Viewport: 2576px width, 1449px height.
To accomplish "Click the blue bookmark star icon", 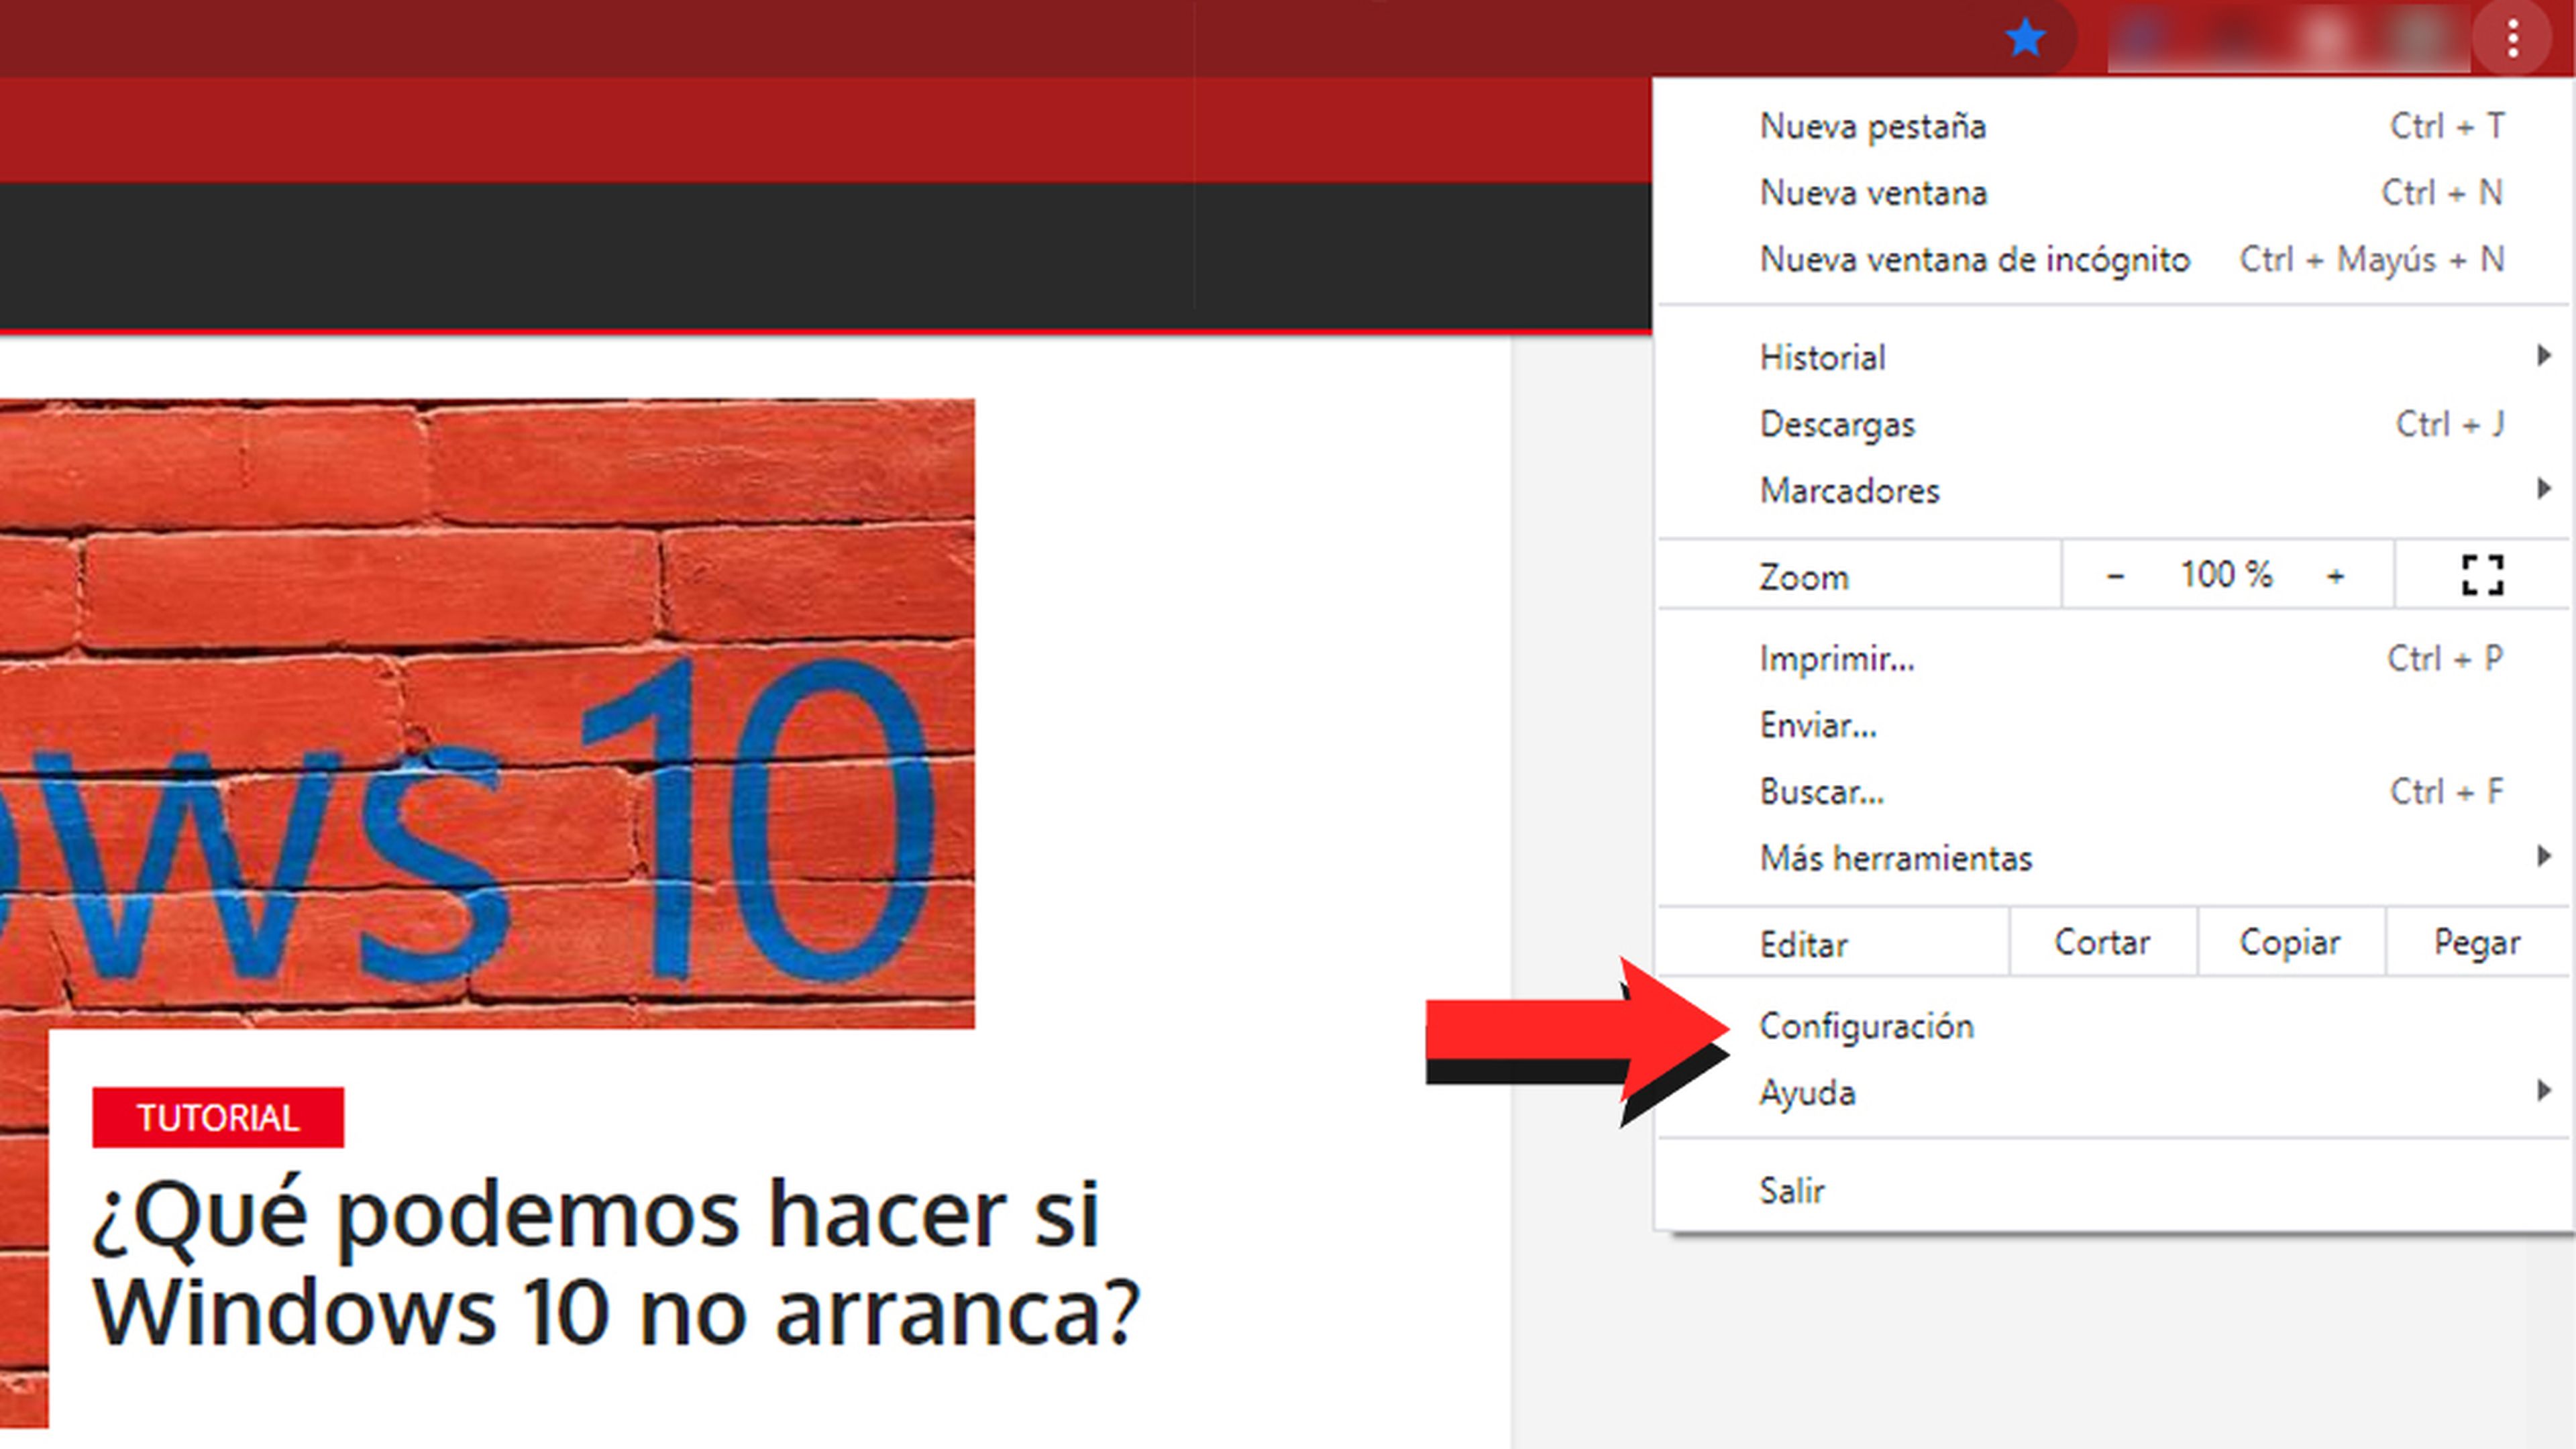I will pos(2025,39).
